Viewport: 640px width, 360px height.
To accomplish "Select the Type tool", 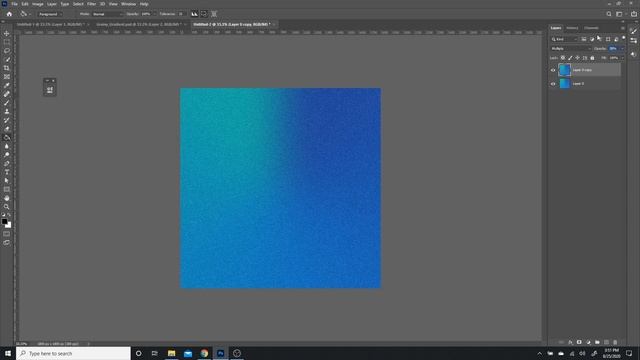I will click(x=7, y=172).
